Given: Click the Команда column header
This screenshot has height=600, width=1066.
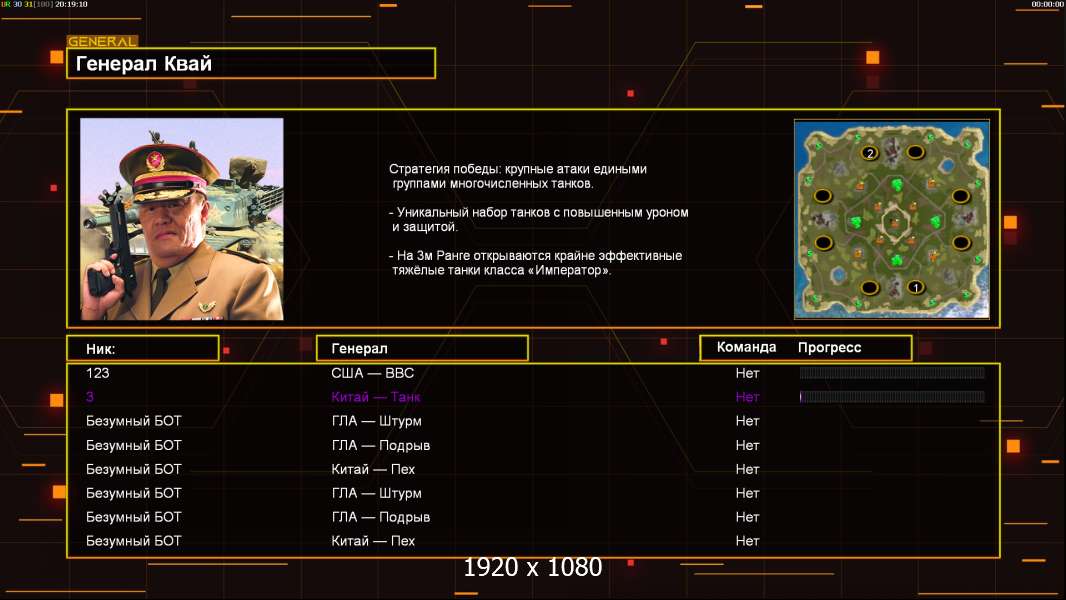Looking at the screenshot, I should (746, 348).
